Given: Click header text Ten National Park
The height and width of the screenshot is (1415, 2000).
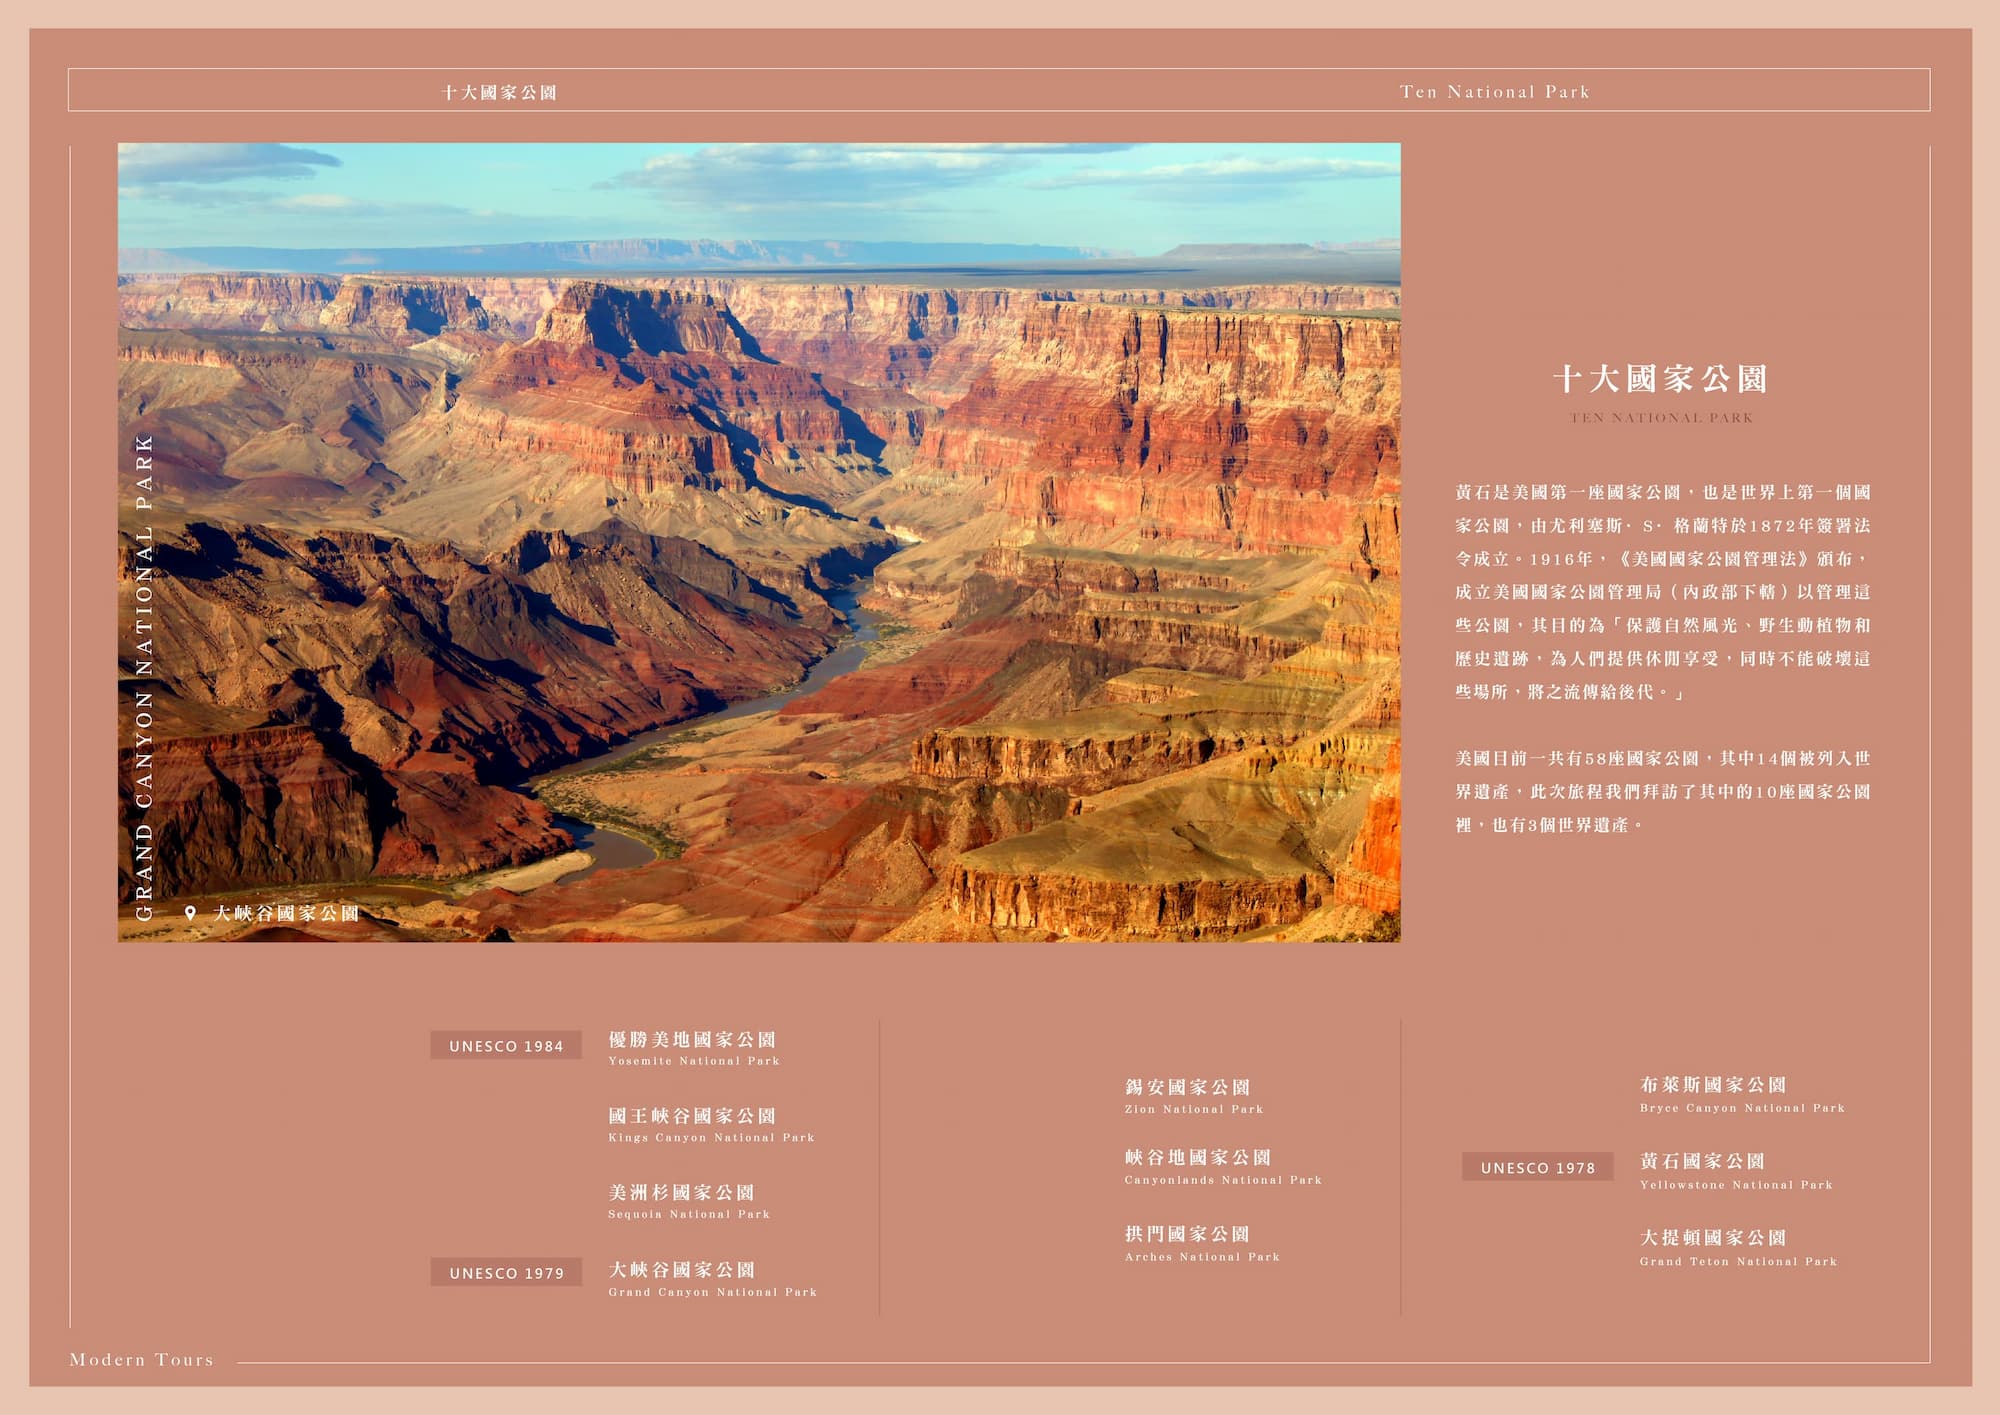Looking at the screenshot, I should [1494, 92].
